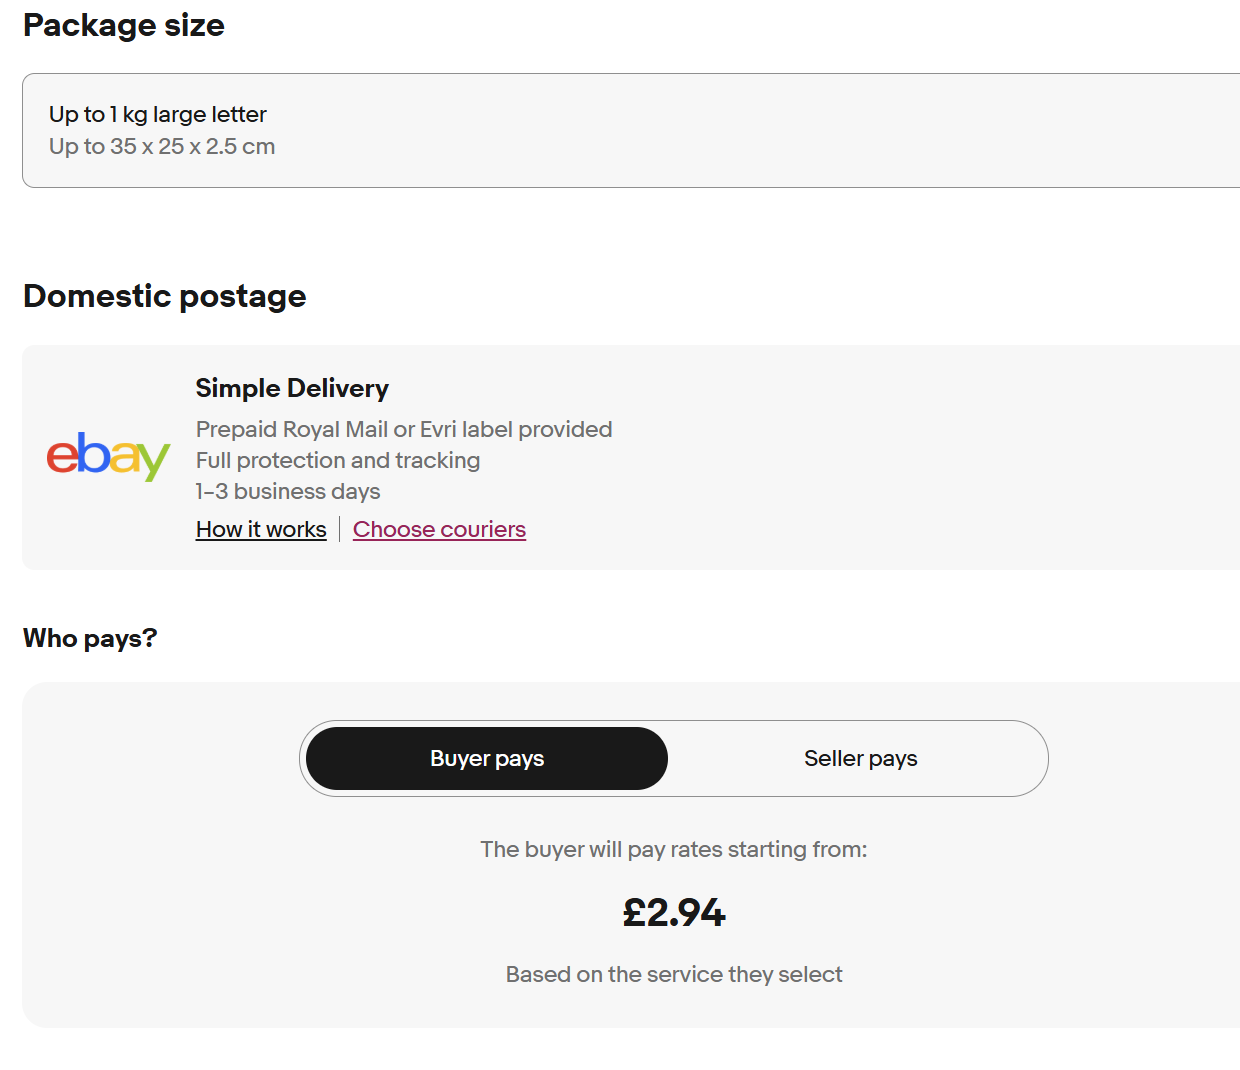Click the 'Simple Delivery' title

coord(292,388)
